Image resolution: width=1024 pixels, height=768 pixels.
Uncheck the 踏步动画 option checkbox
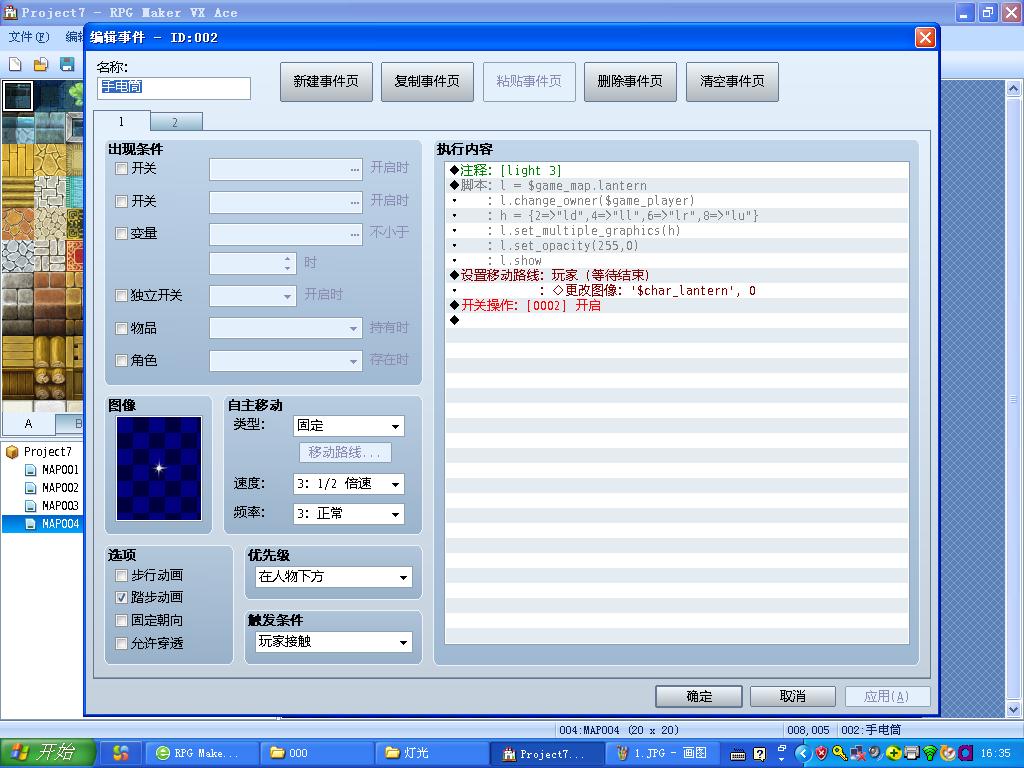click(121, 597)
